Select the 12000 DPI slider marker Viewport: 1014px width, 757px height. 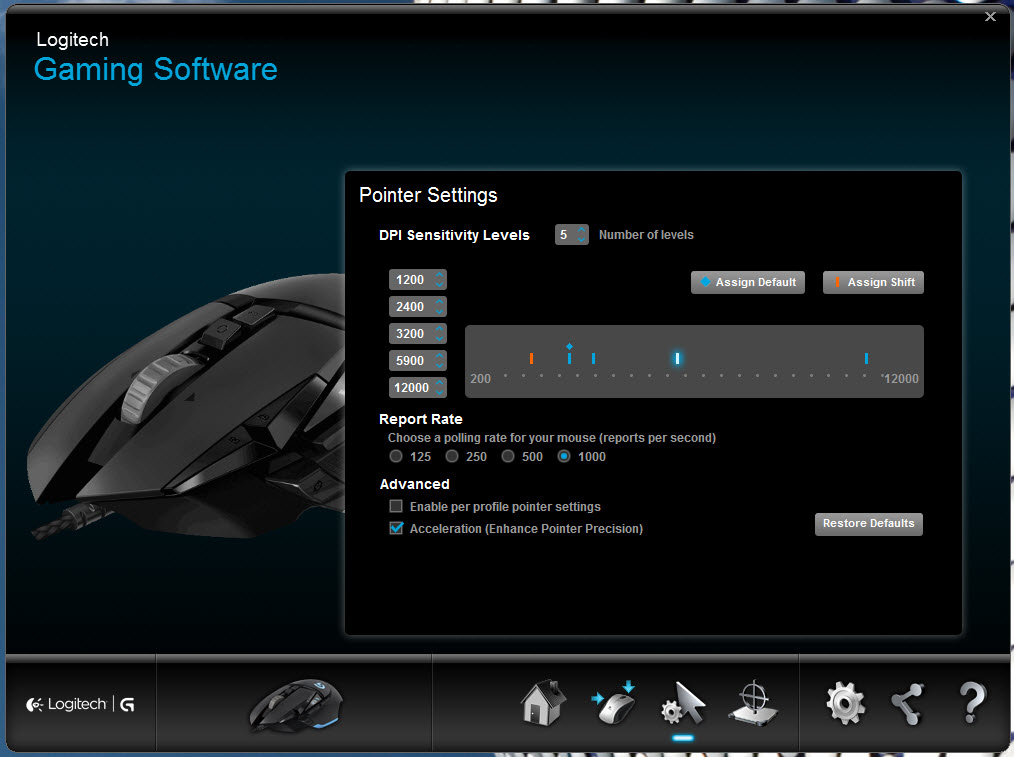[866, 358]
